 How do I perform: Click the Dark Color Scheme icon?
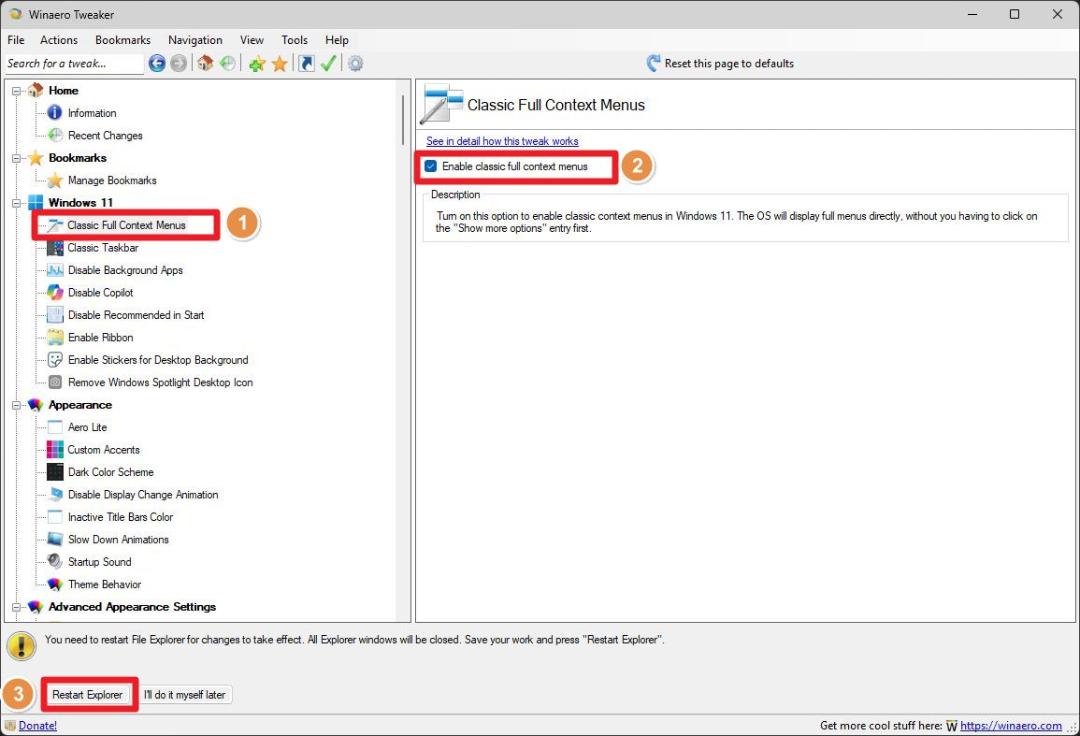[x=54, y=472]
